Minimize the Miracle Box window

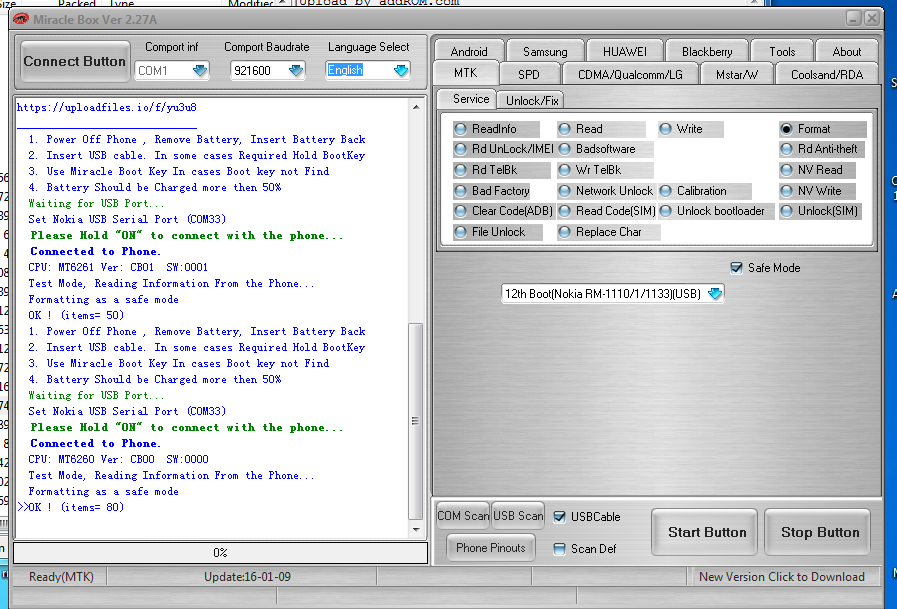pos(854,18)
